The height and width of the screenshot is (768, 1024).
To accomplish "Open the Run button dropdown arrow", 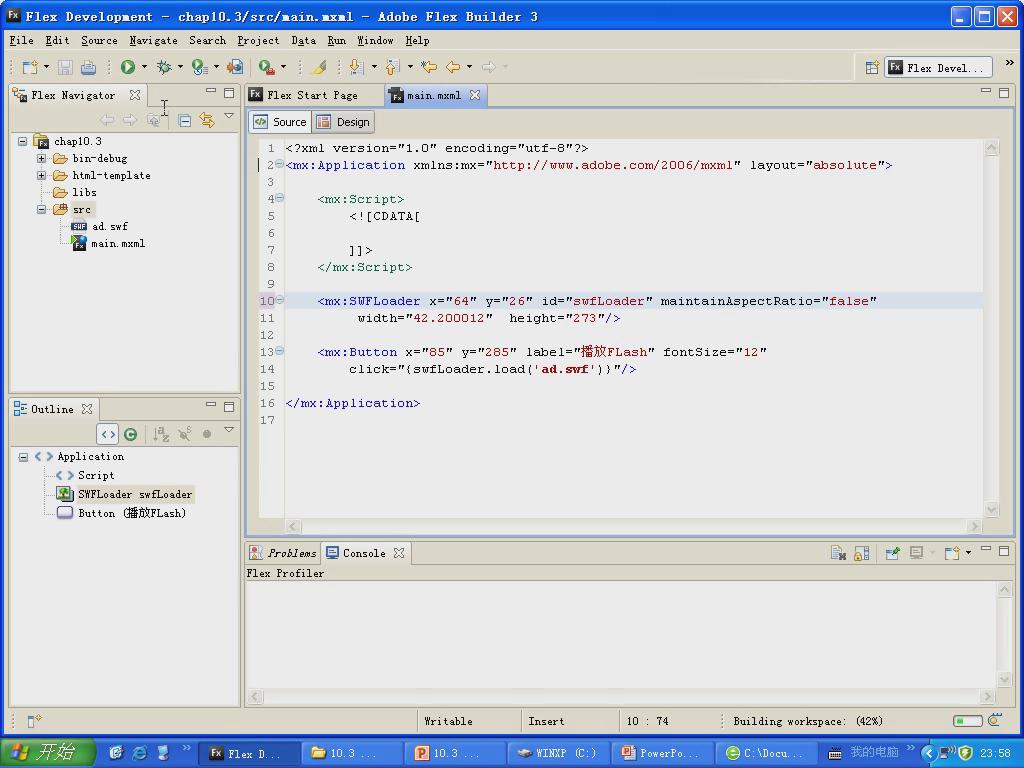I will 144,67.
